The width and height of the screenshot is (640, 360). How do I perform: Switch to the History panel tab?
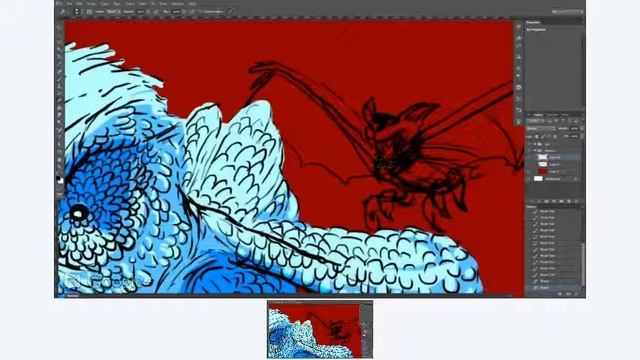coord(531,207)
